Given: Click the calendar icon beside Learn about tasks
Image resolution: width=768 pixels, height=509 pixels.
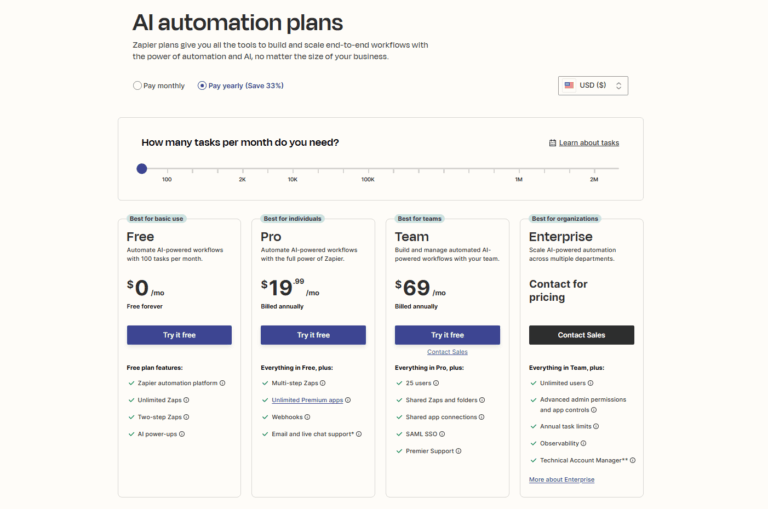Looking at the screenshot, I should (552, 143).
